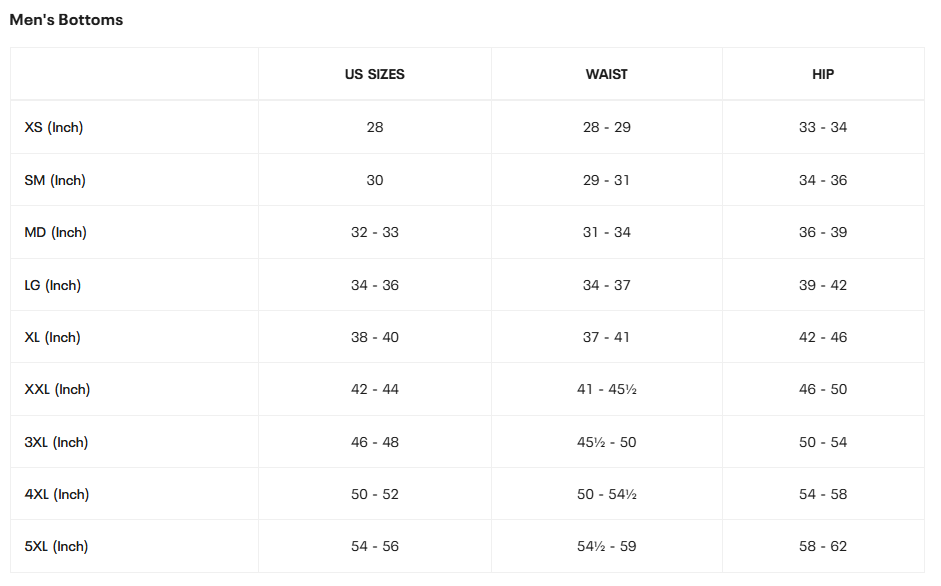Select the XS (Inch) row label
Viewport: 941px width, 586px height.
click(x=54, y=128)
